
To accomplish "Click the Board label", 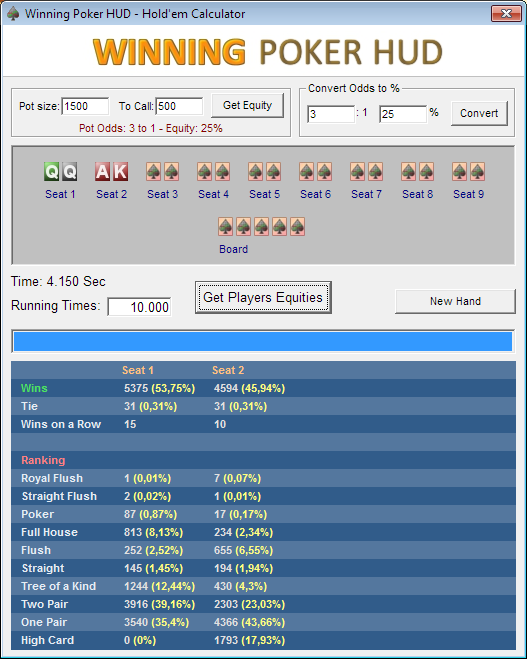I will click(233, 249).
